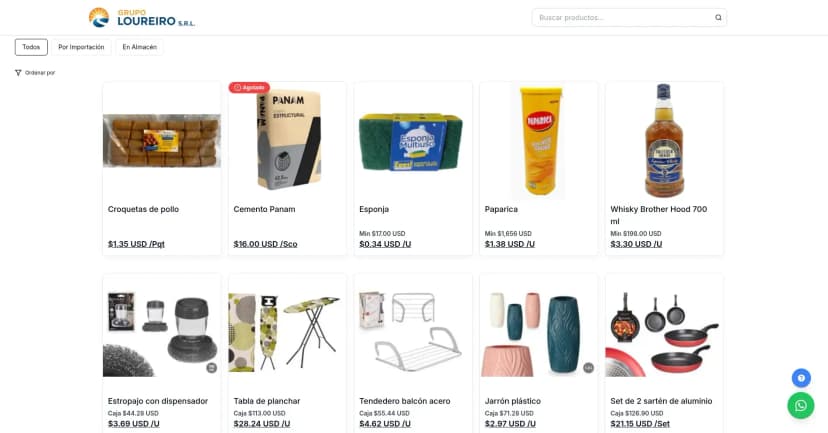The height and width of the screenshot is (433, 828).
Task: Click the Esponja price $0.34 USD /U
Action: point(385,244)
